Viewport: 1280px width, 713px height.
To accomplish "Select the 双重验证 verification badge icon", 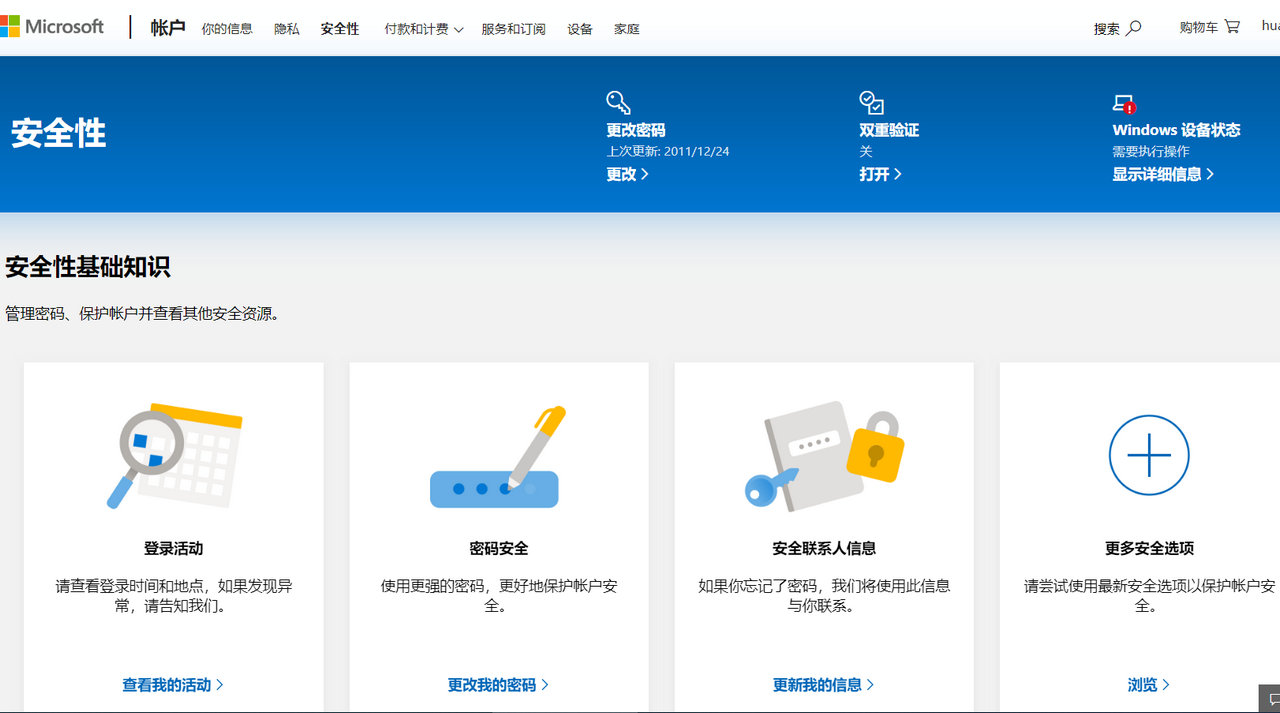I will point(870,101).
